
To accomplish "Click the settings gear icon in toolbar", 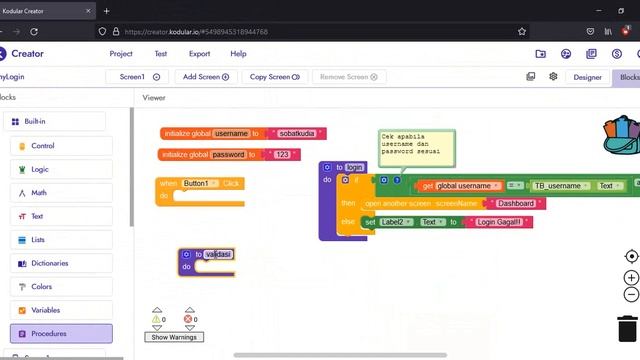I will [x=553, y=76].
